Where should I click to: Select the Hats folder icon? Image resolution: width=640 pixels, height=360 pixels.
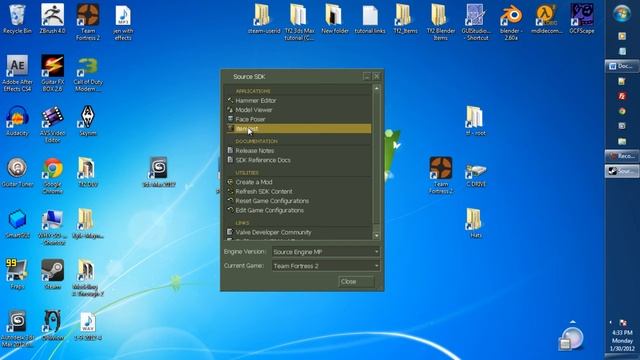pos(476,223)
